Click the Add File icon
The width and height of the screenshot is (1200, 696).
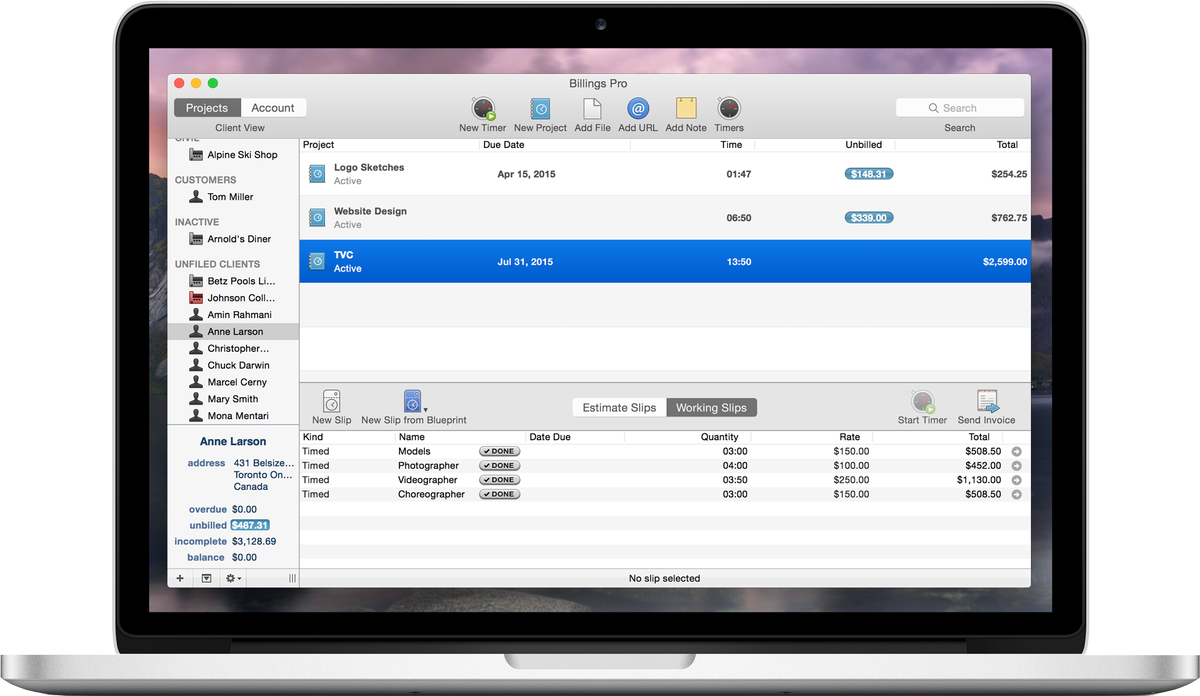point(592,108)
